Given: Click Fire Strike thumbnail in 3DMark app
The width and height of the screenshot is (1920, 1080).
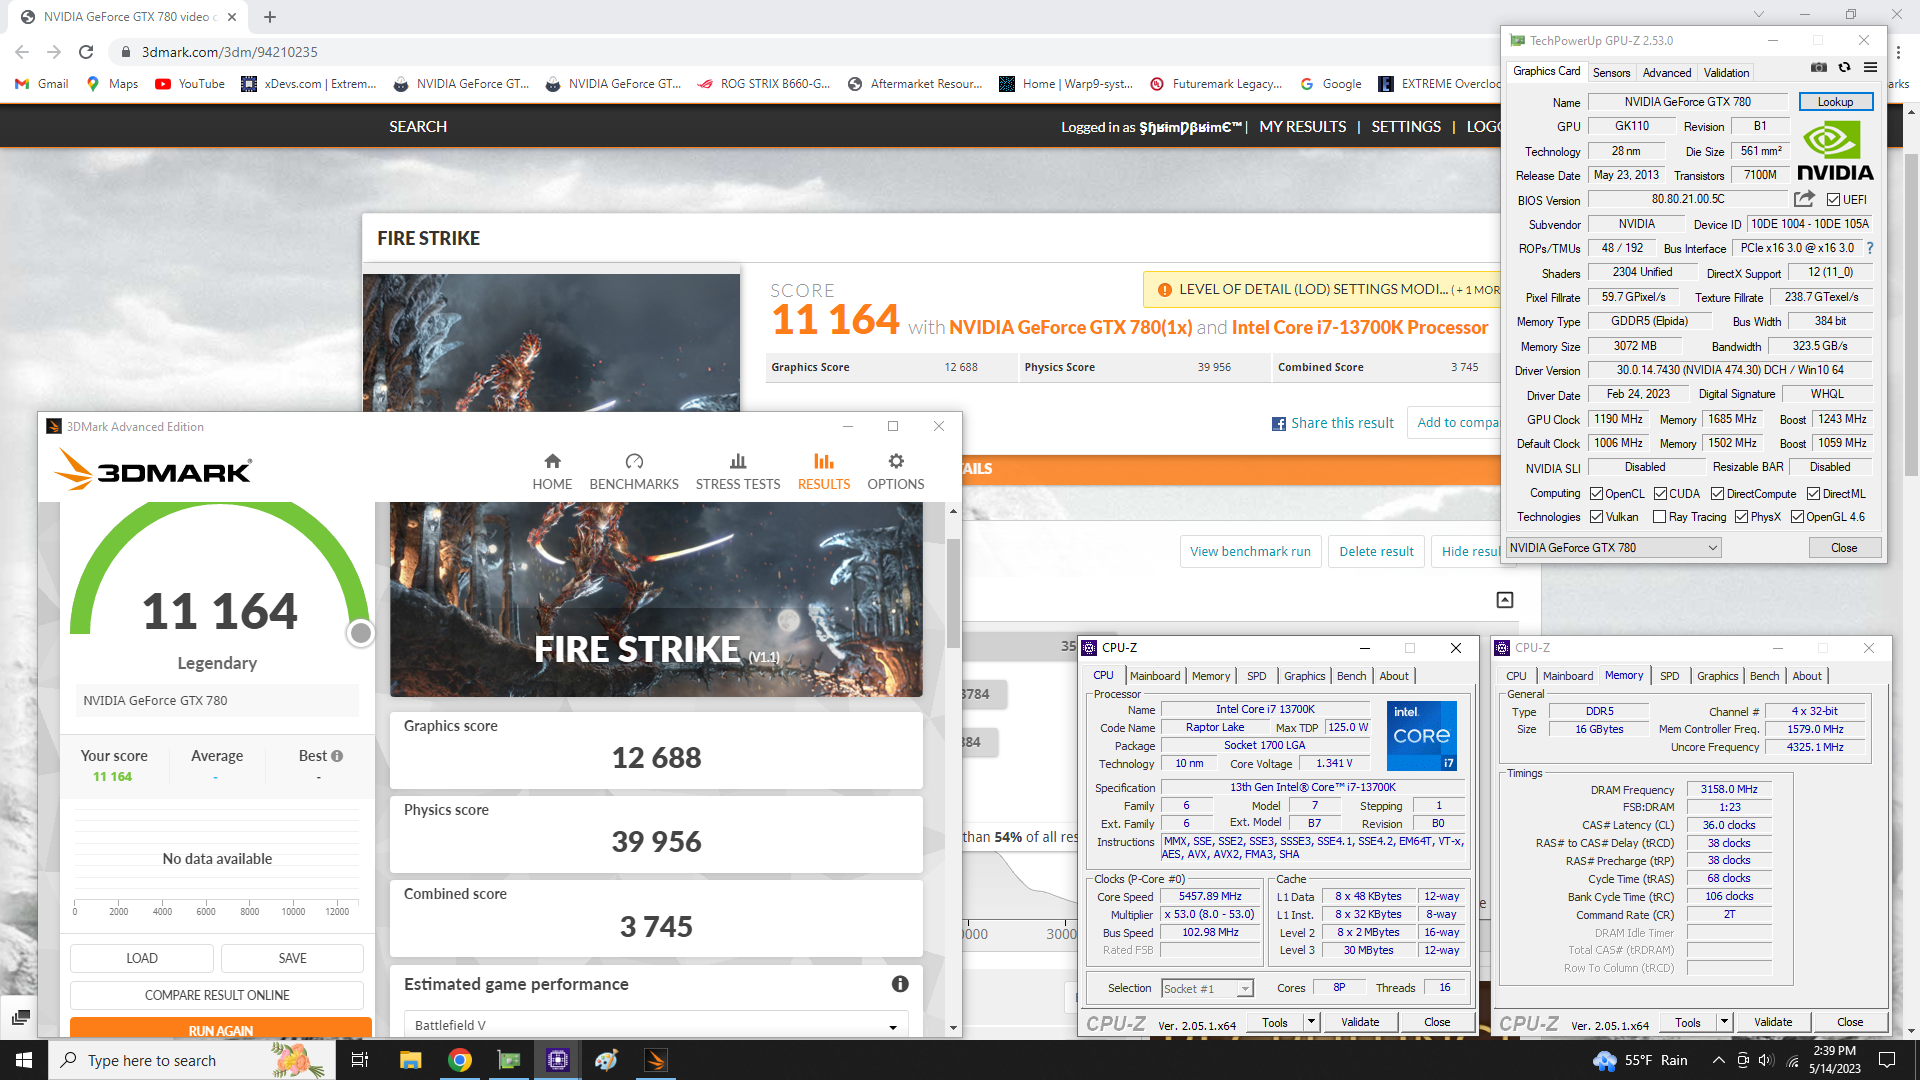Looking at the screenshot, I should coord(656,600).
